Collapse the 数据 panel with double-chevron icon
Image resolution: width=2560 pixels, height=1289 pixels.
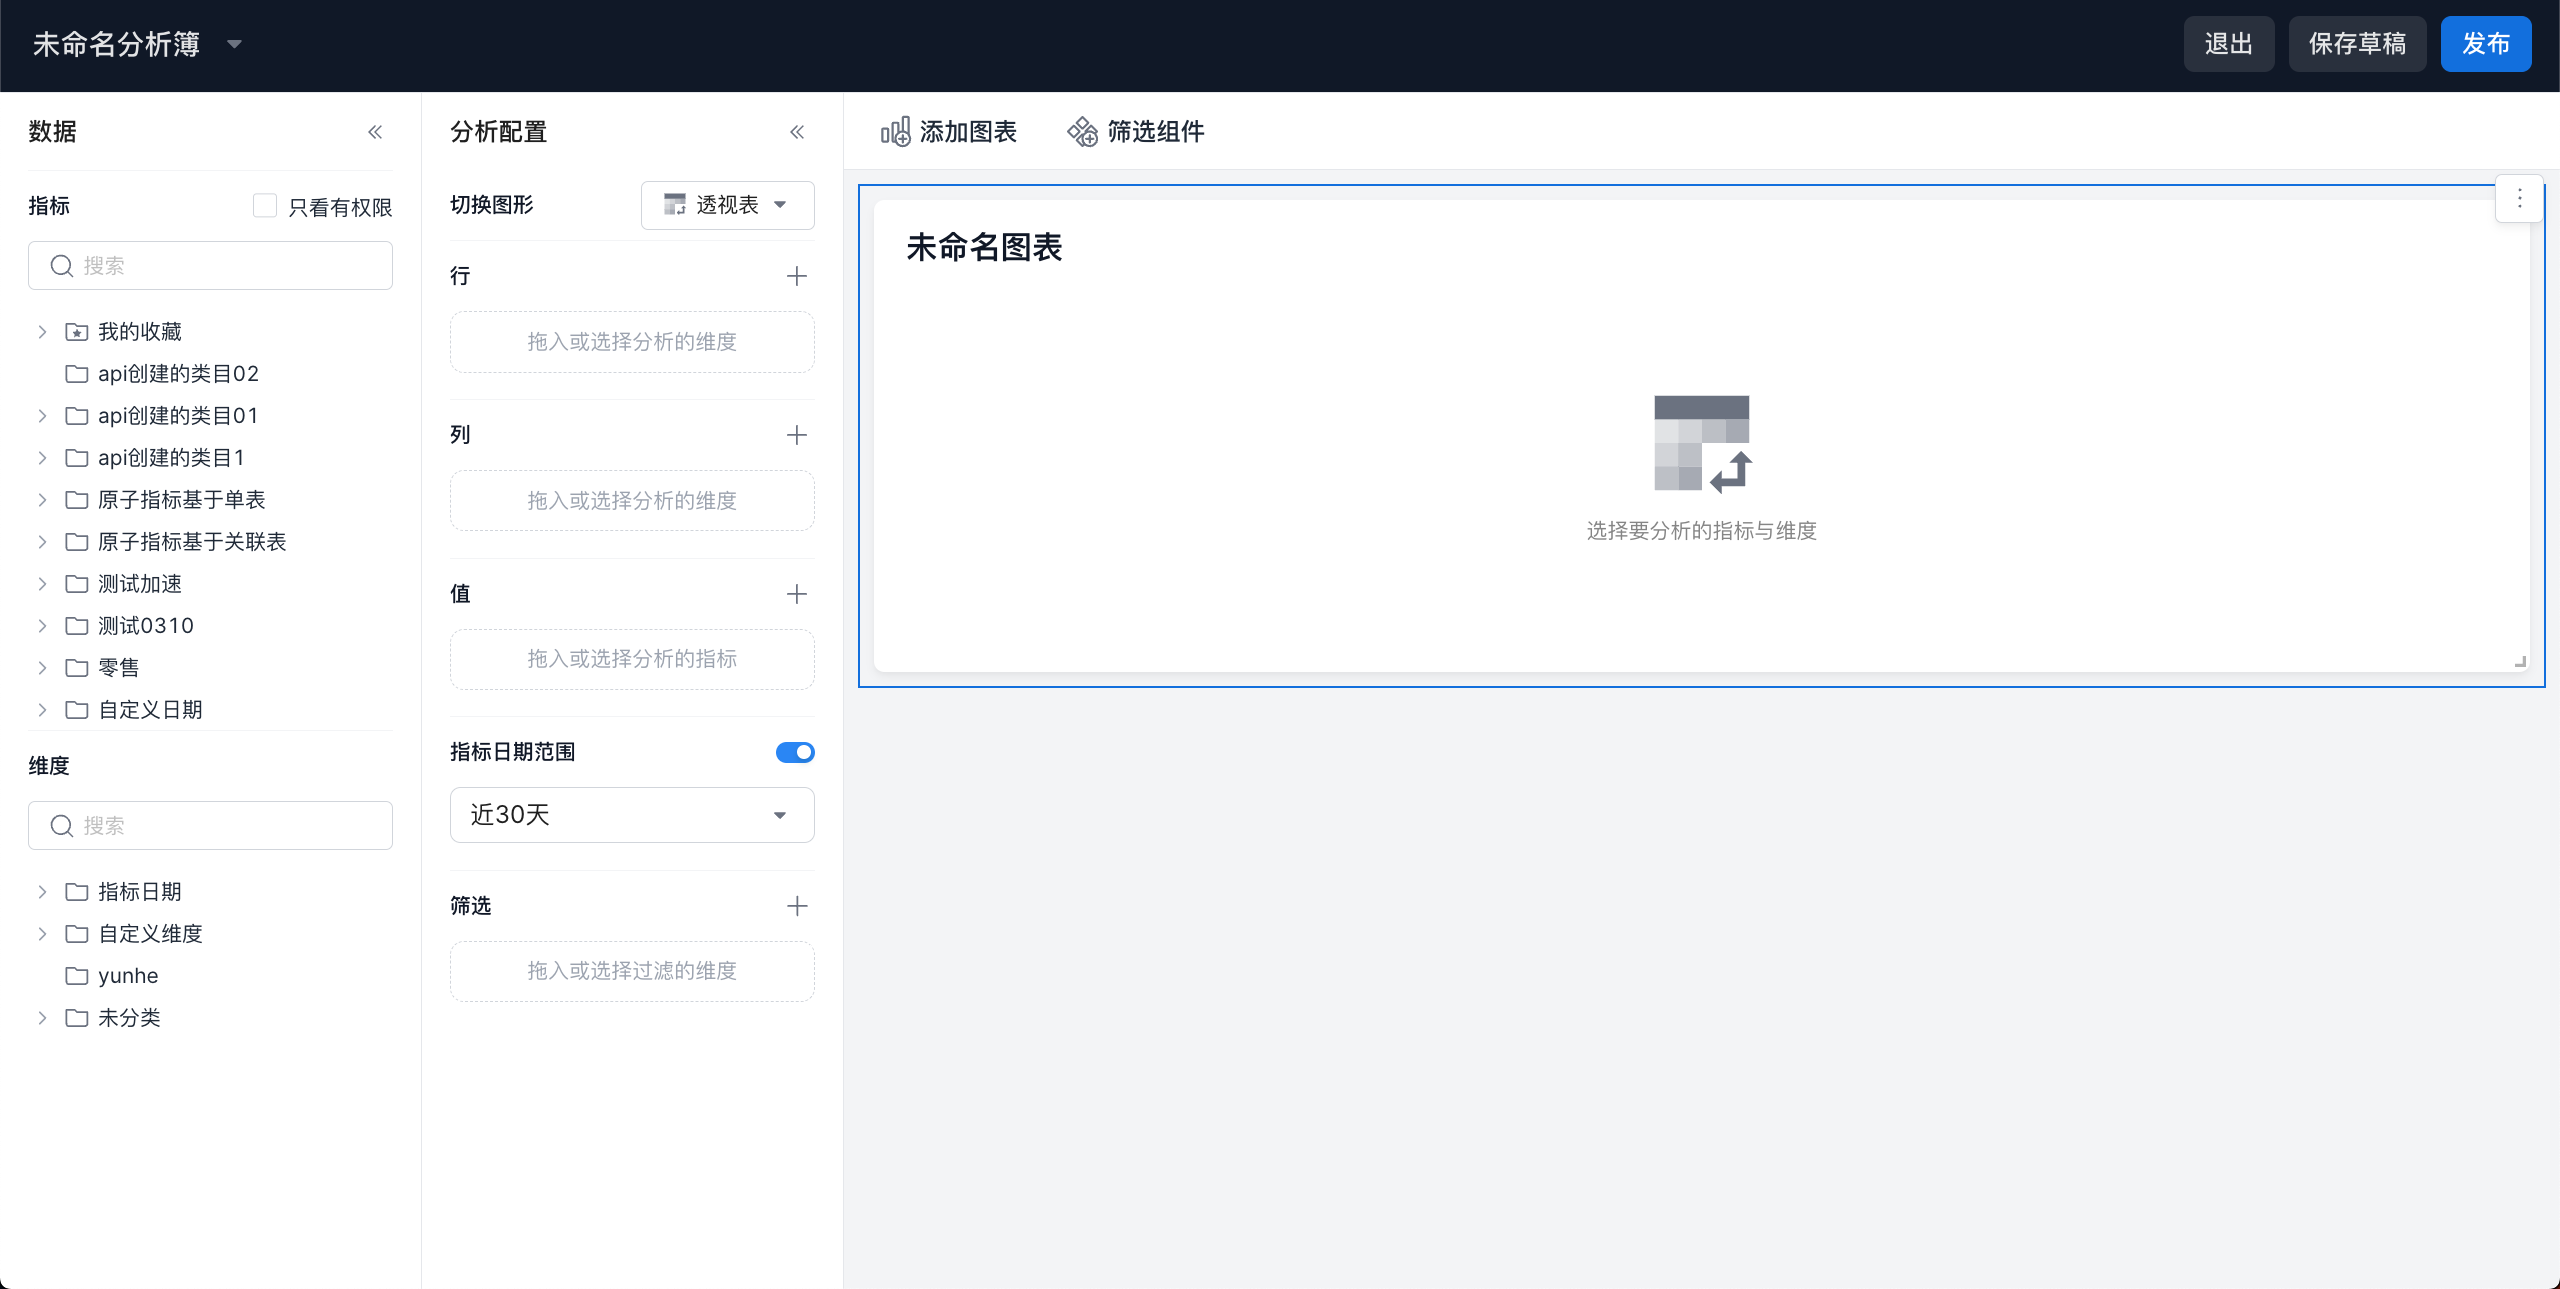pos(375,132)
